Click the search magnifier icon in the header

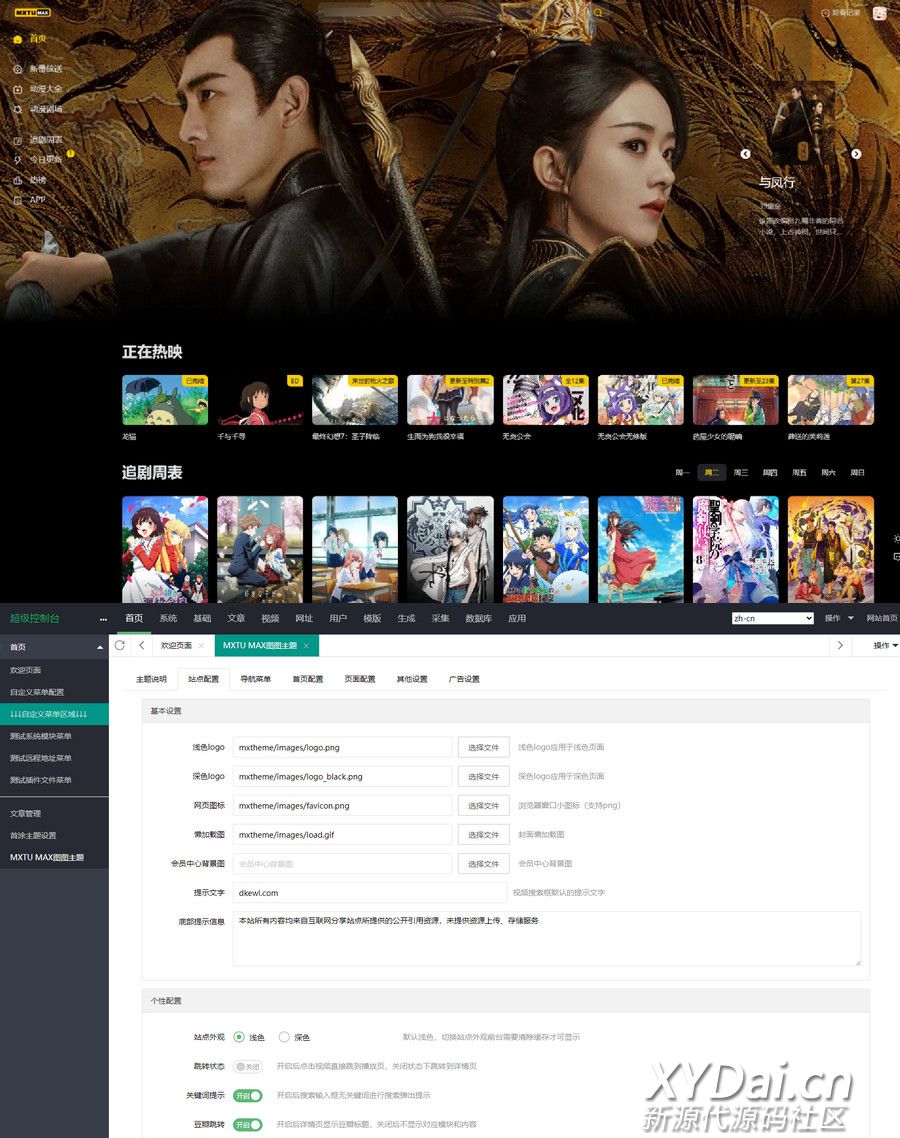(598, 13)
